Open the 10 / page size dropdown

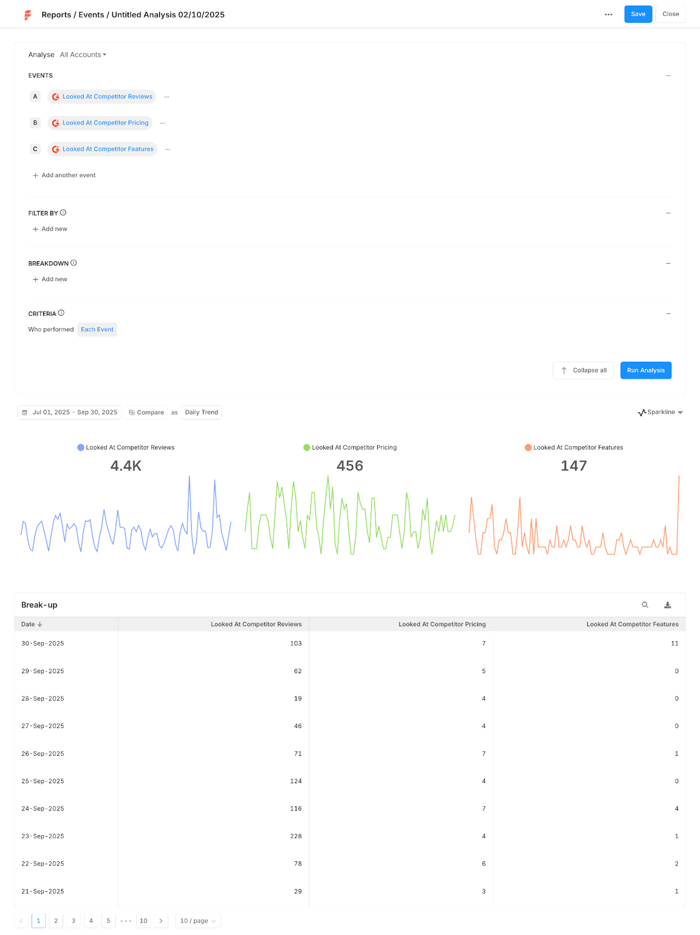coord(198,921)
